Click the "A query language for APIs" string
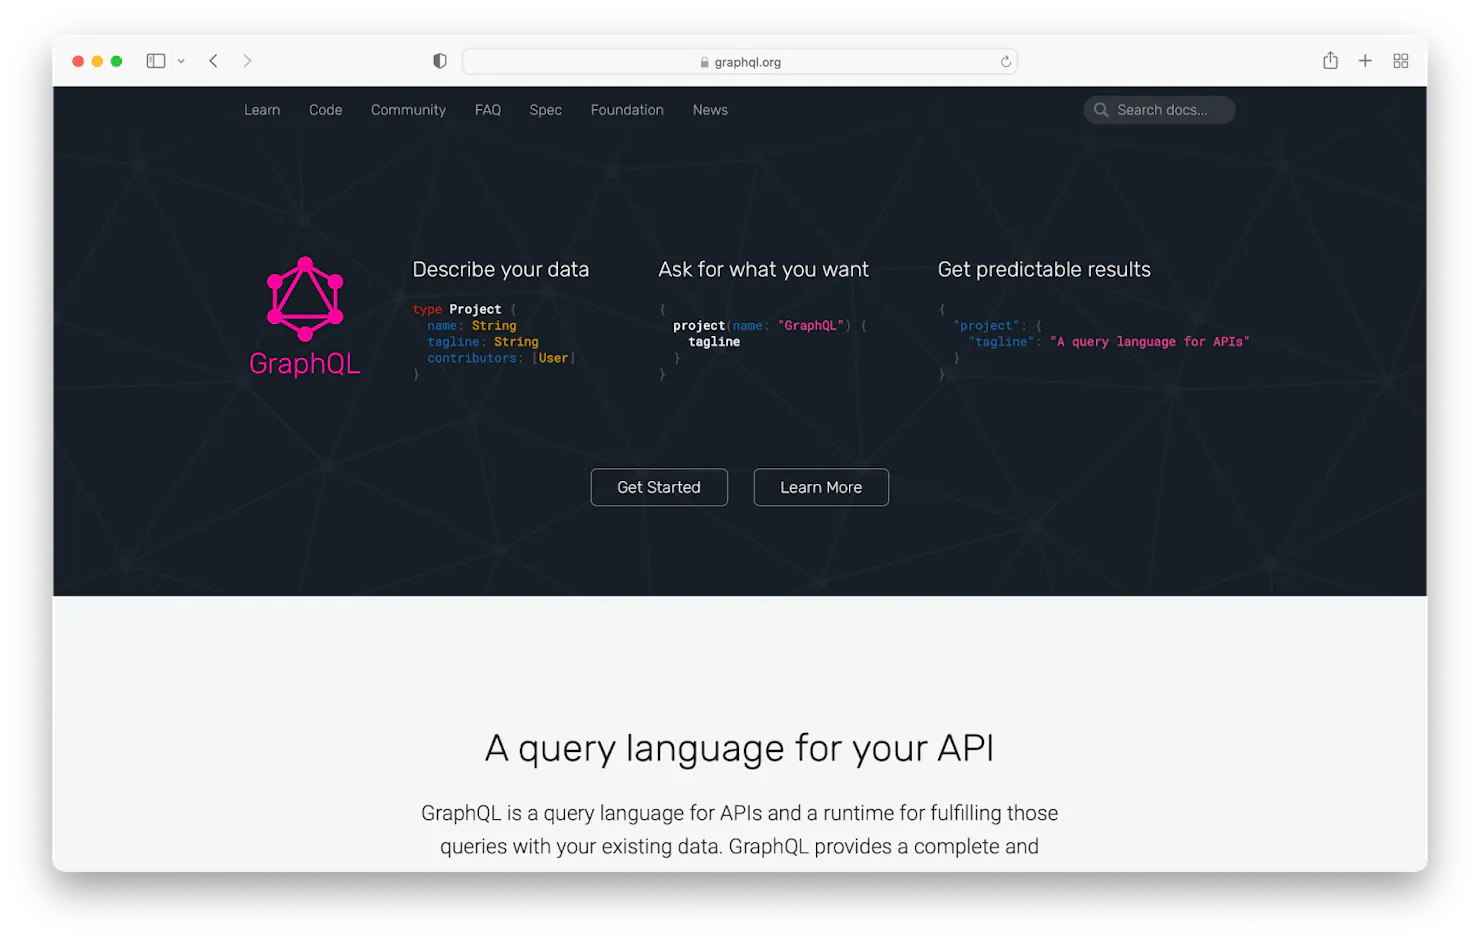The width and height of the screenshot is (1480, 941). [x=1150, y=342]
